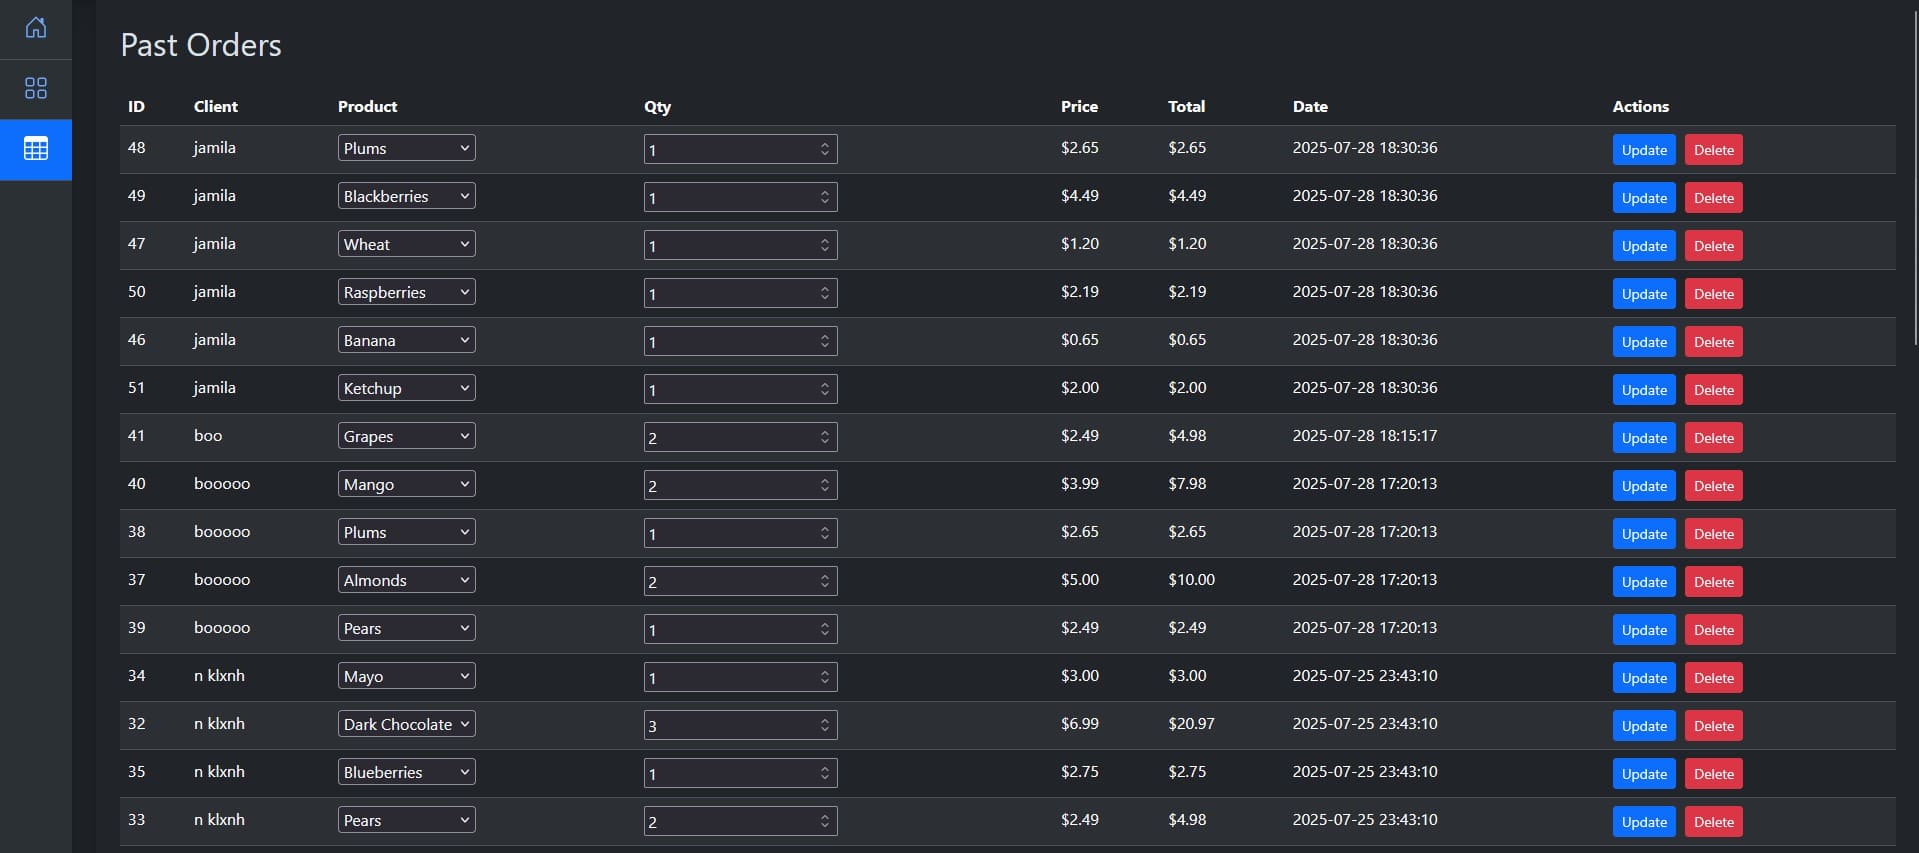Click quantity input for order 37
The image size is (1919, 853).
(730, 581)
